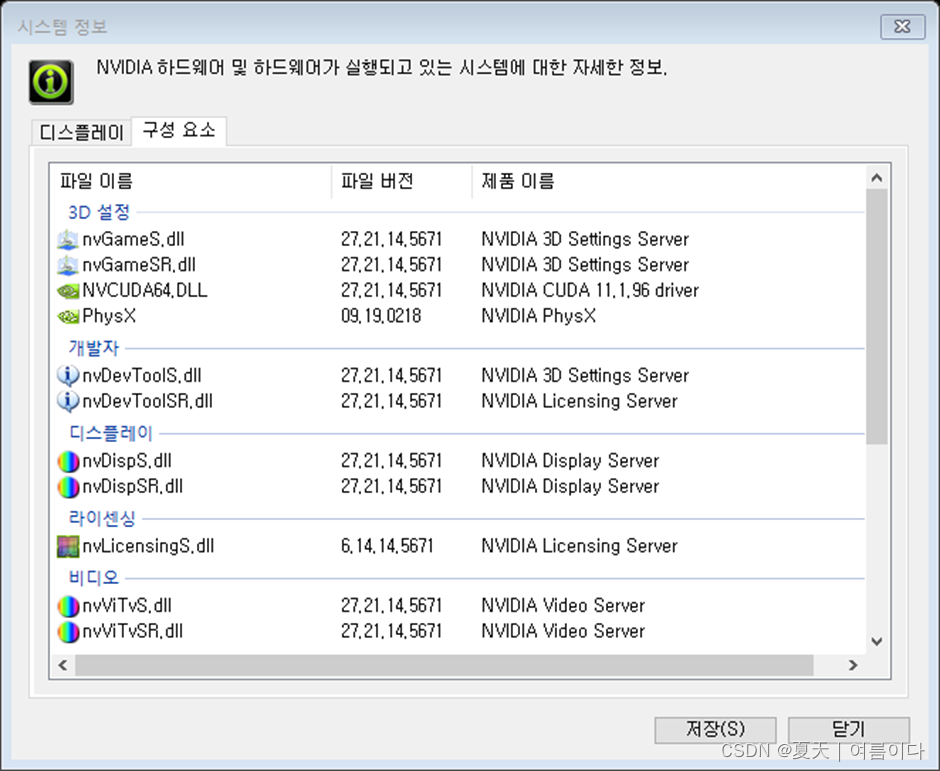Click NVIDIA Video Server in nvViTvSR.dll row
940x771 pixels.
[x=564, y=632]
